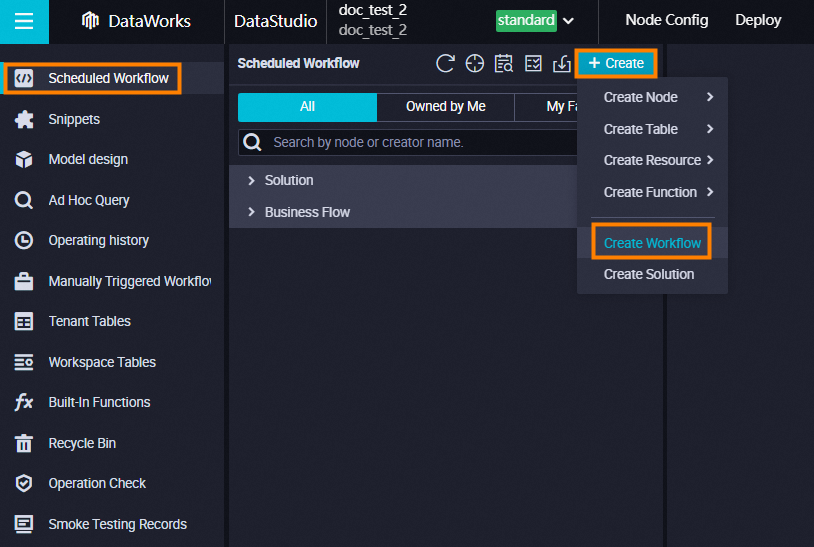Click the Built-In Functions fx icon
This screenshot has width=814, height=547.
point(24,402)
